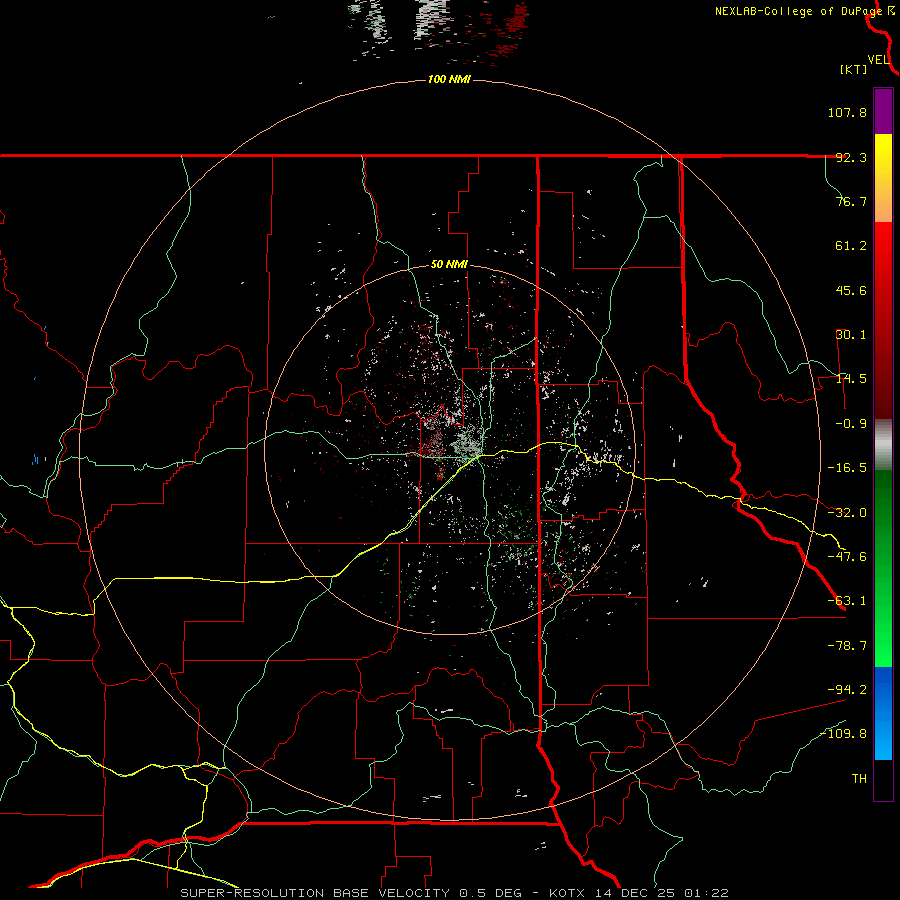Click the [KT] units label
This screenshot has width=900, height=900.
click(854, 69)
